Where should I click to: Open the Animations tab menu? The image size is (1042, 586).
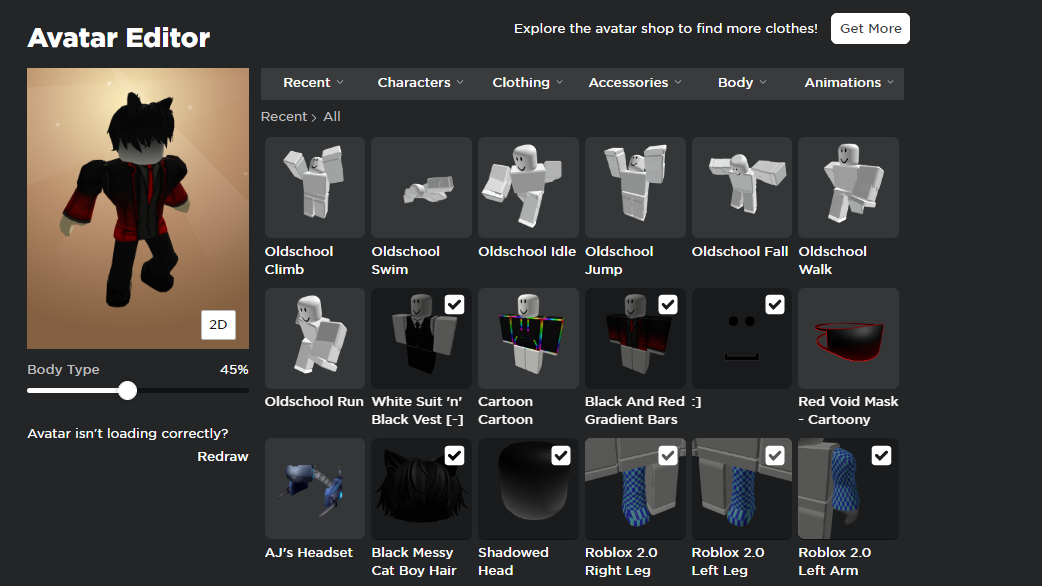click(849, 83)
